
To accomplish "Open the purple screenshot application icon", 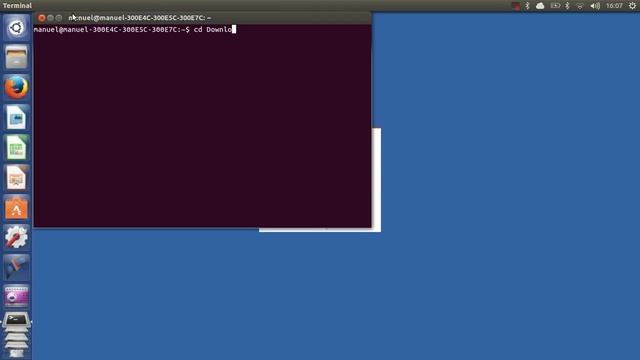I will (16, 297).
